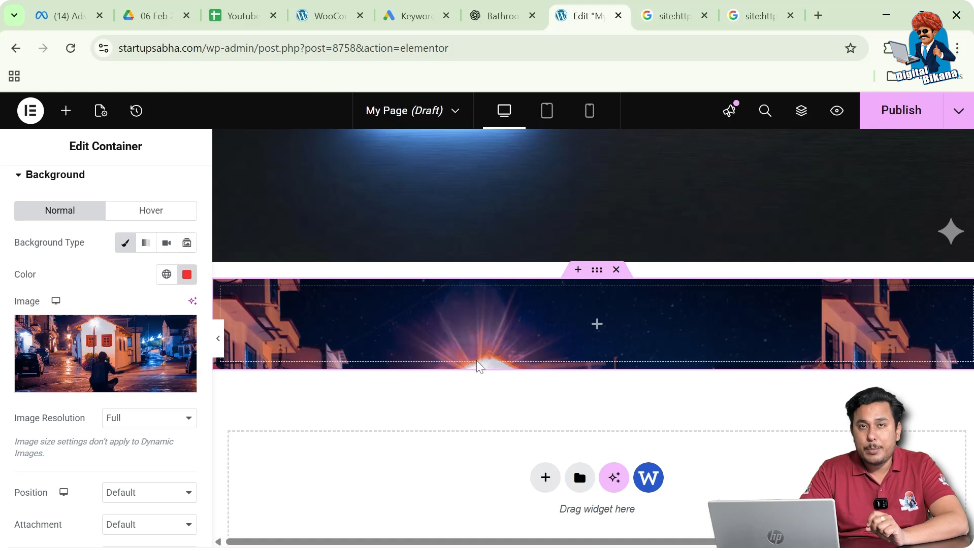Click the Publish button
The width and height of the screenshot is (974, 551).
coord(901,111)
